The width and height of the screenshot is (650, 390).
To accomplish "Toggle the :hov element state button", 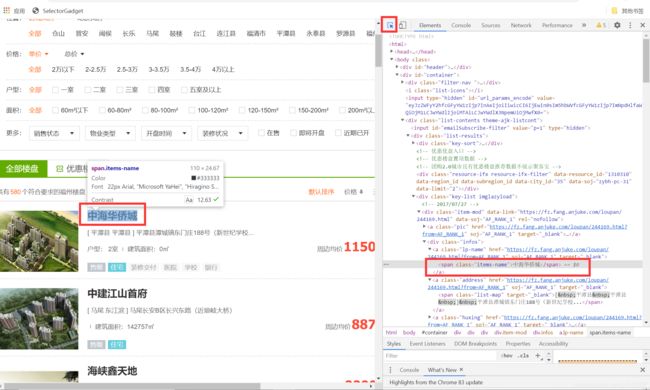I will [507, 356].
